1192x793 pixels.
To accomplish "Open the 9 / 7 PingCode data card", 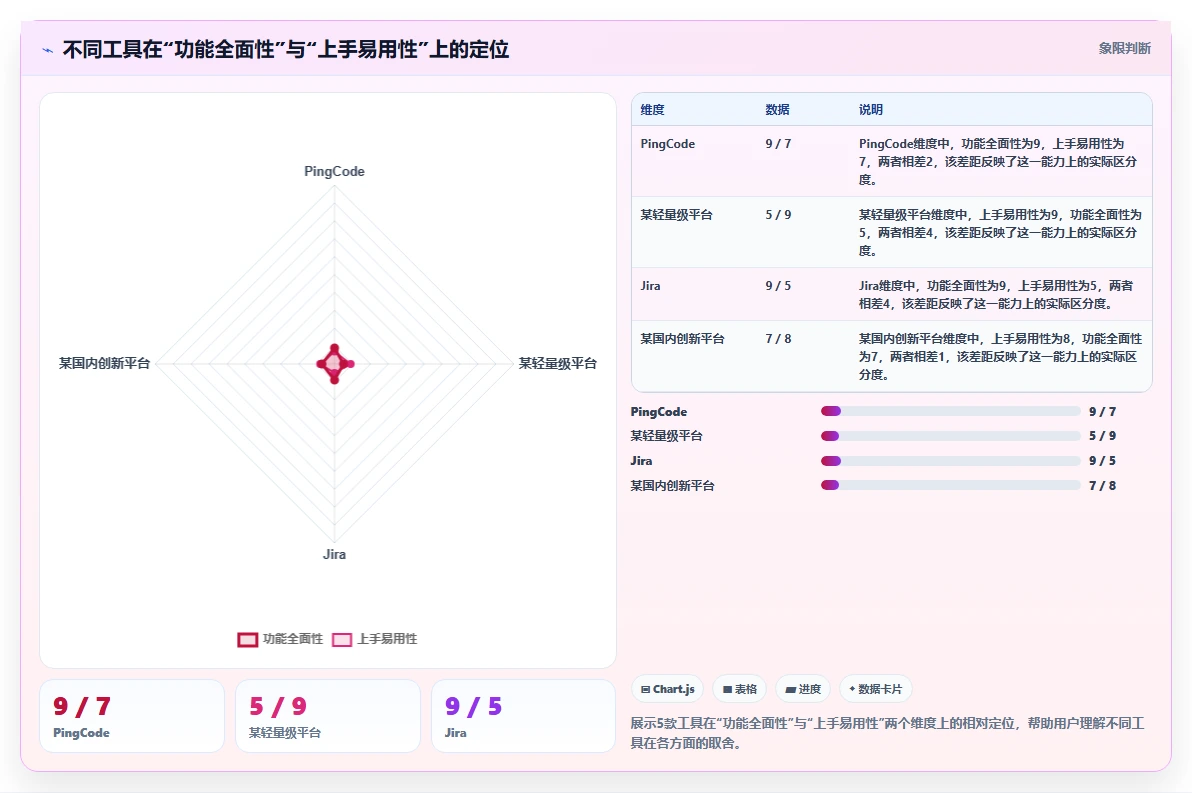I will click(132, 716).
